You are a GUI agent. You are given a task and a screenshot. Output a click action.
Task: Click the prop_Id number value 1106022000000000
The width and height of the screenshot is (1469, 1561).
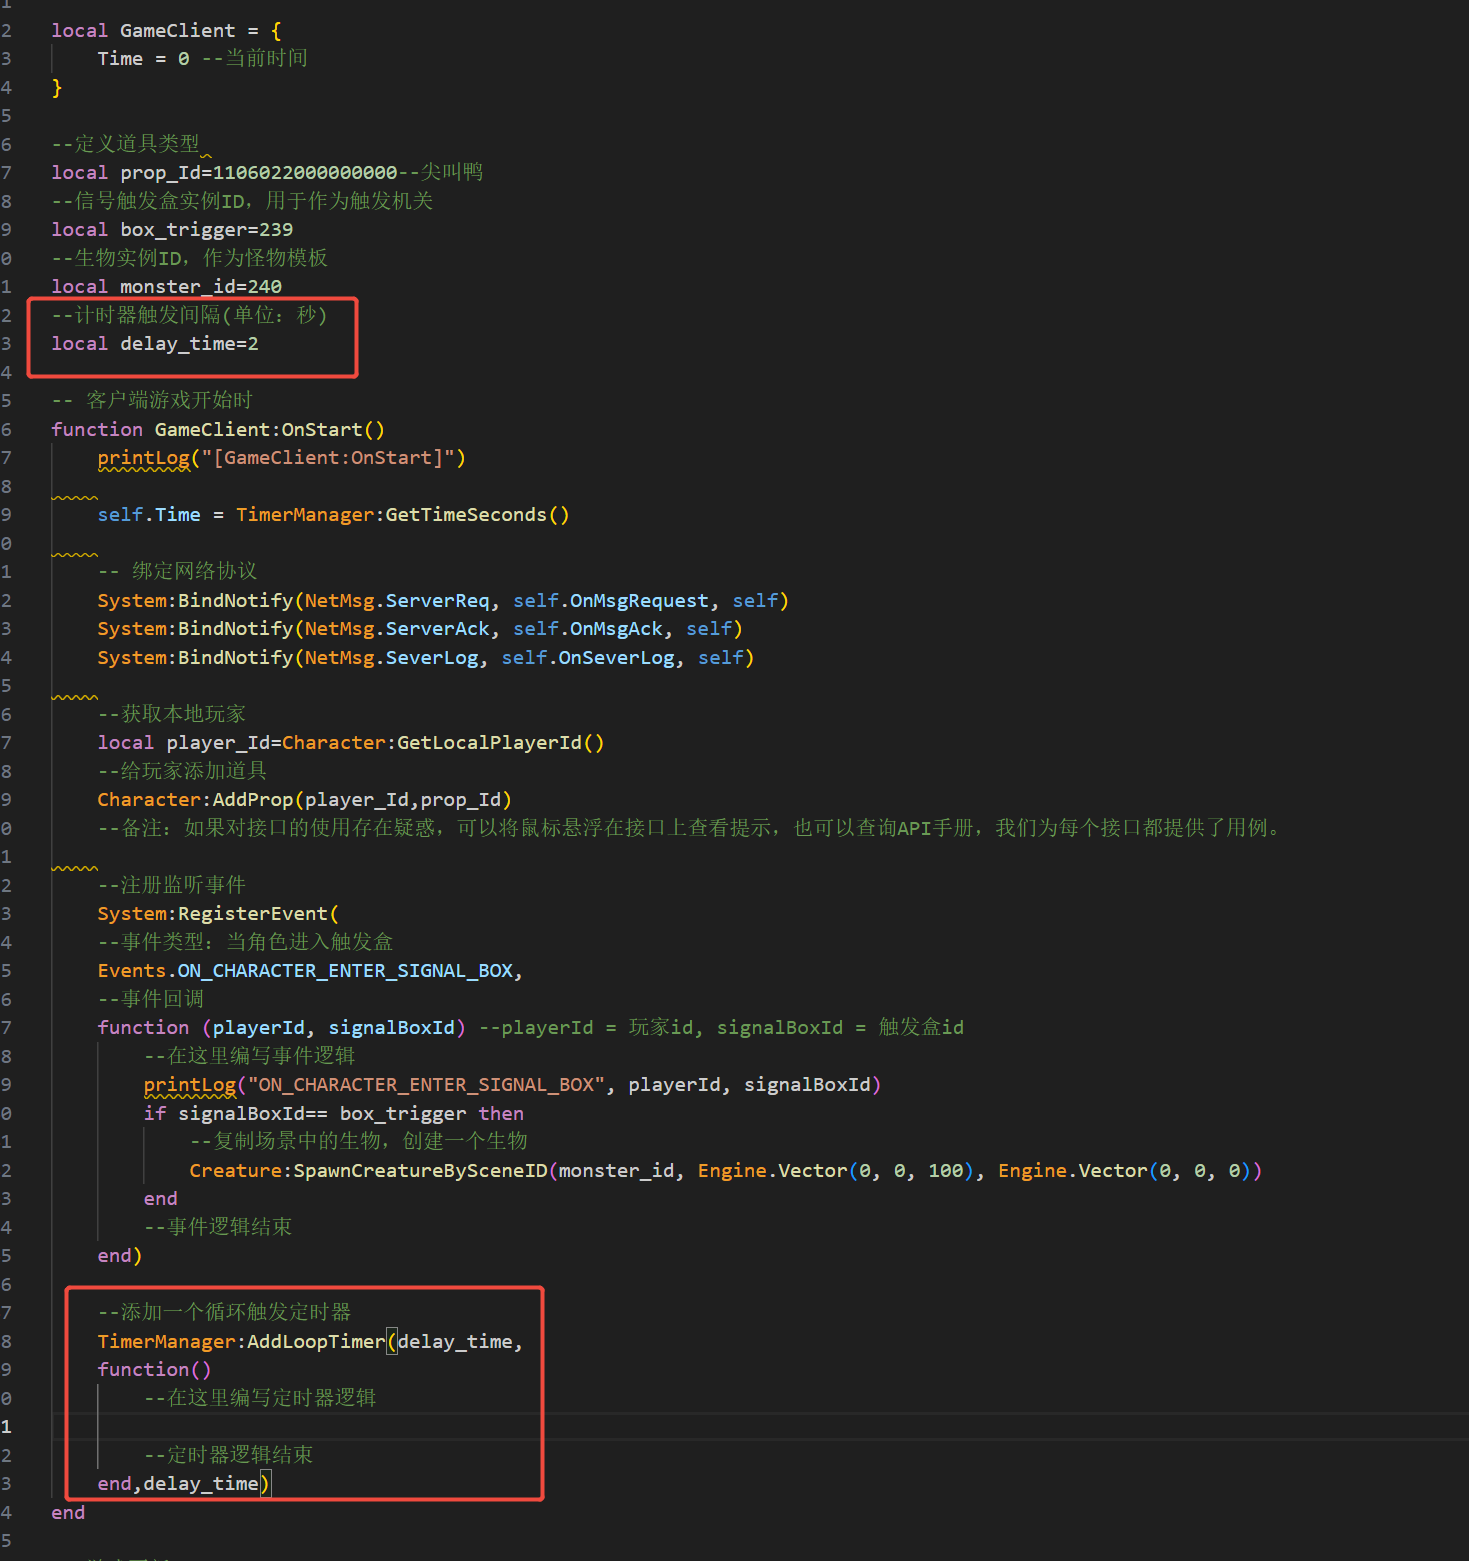[305, 173]
